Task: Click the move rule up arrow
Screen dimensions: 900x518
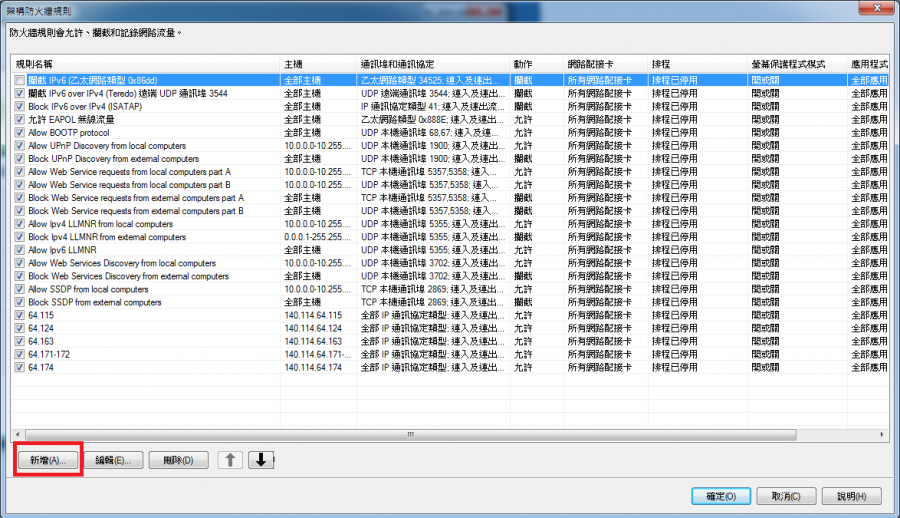Action: click(x=230, y=460)
